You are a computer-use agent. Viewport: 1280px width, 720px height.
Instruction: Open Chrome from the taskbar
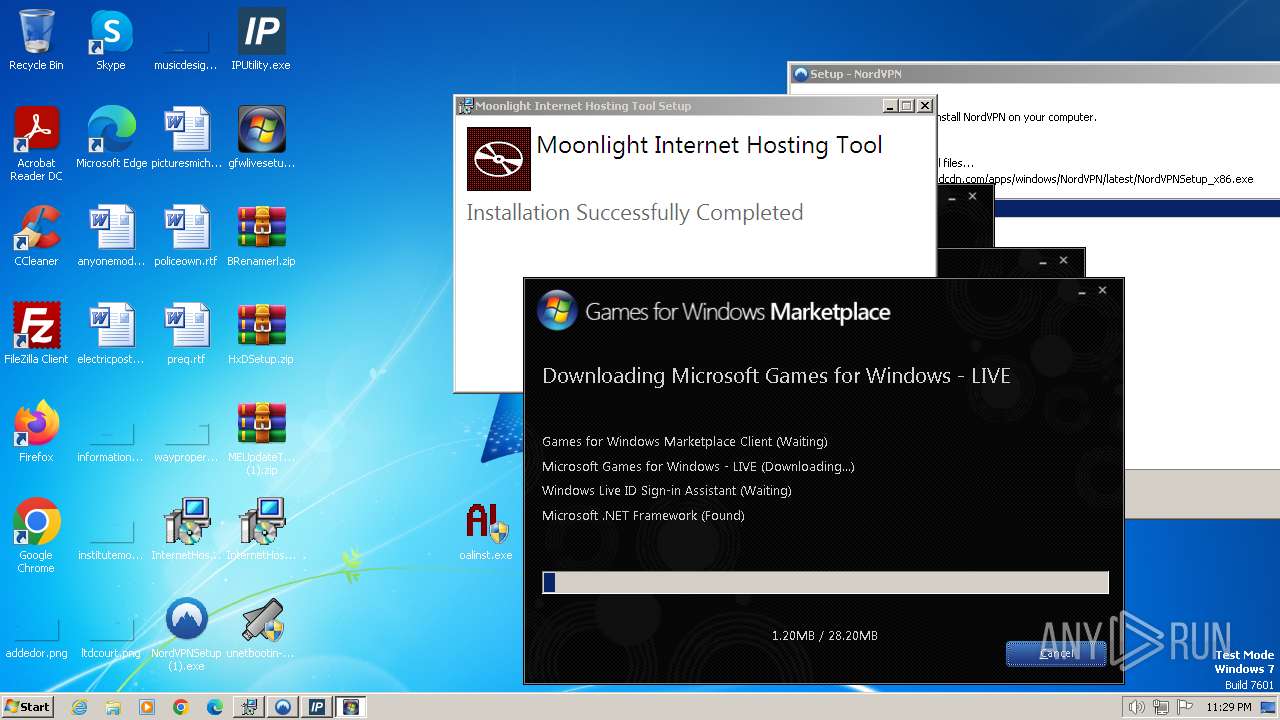pyautogui.click(x=181, y=707)
